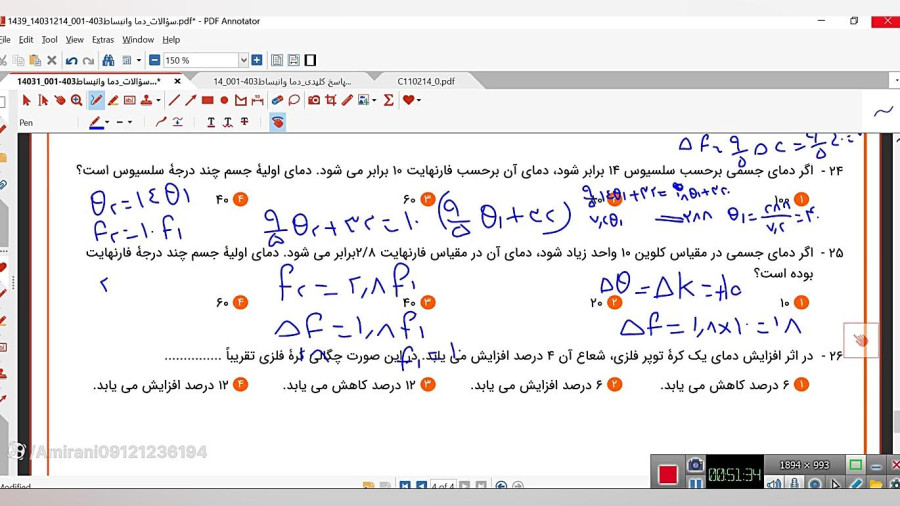Stop recording with the red square button
The height and width of the screenshot is (506, 900).
pos(668,474)
